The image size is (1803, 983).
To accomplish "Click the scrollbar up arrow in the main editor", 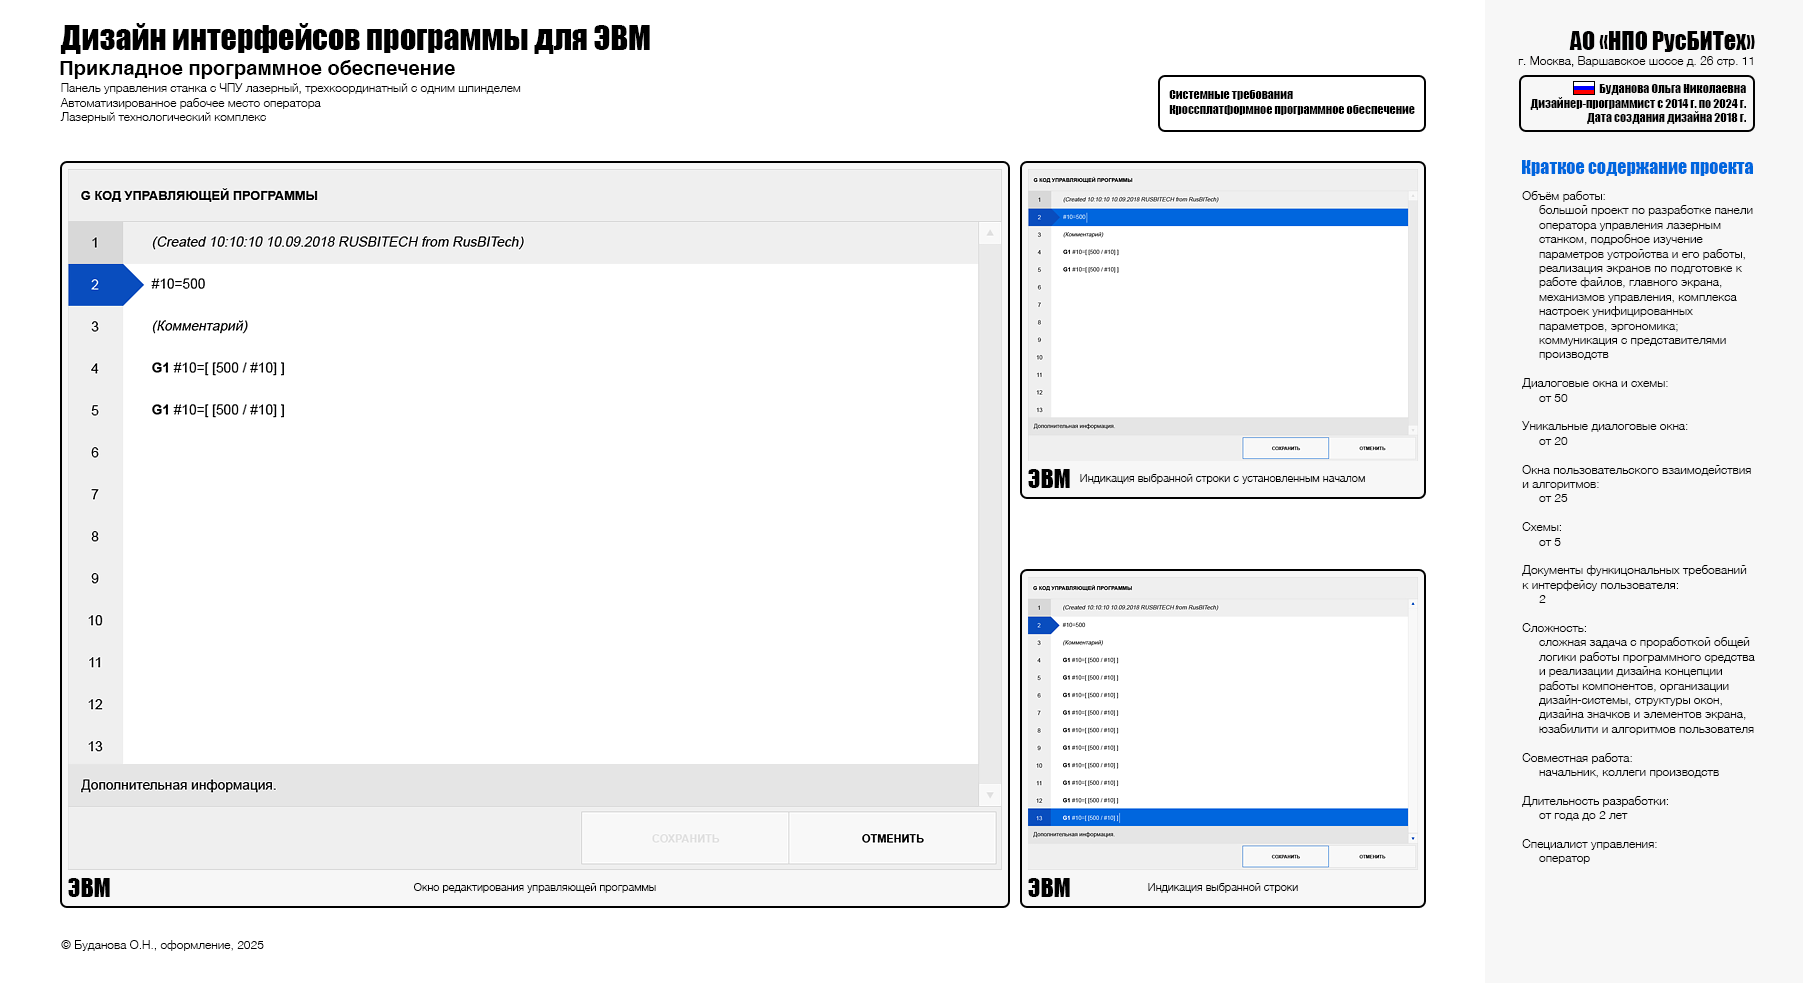I will click(988, 232).
